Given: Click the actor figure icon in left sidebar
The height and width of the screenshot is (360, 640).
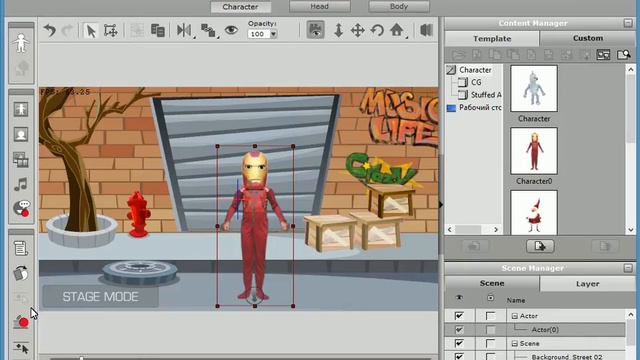Looking at the screenshot, I should (21, 109).
